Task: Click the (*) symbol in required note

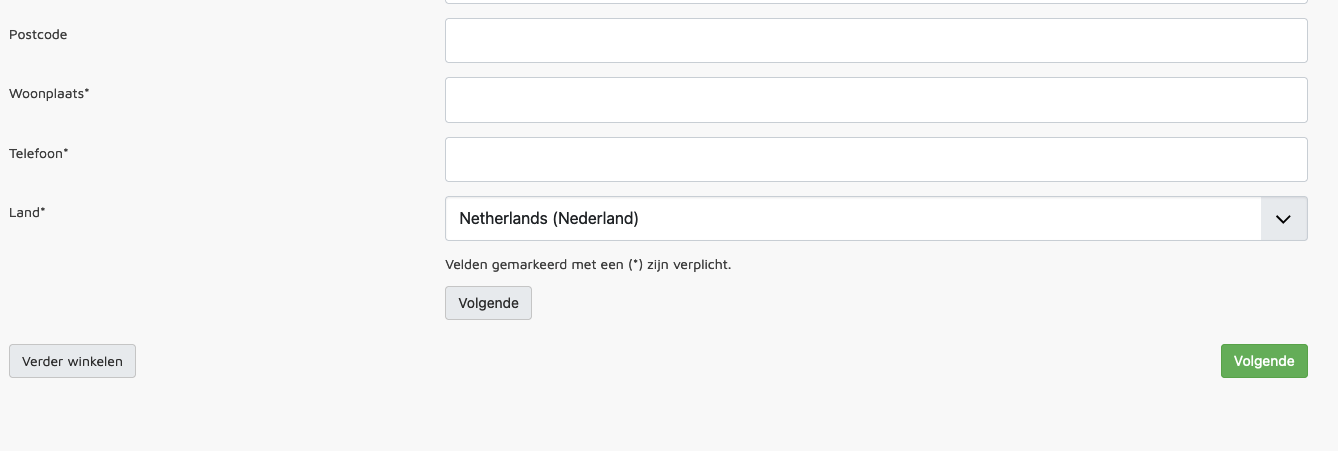Action: [635, 265]
